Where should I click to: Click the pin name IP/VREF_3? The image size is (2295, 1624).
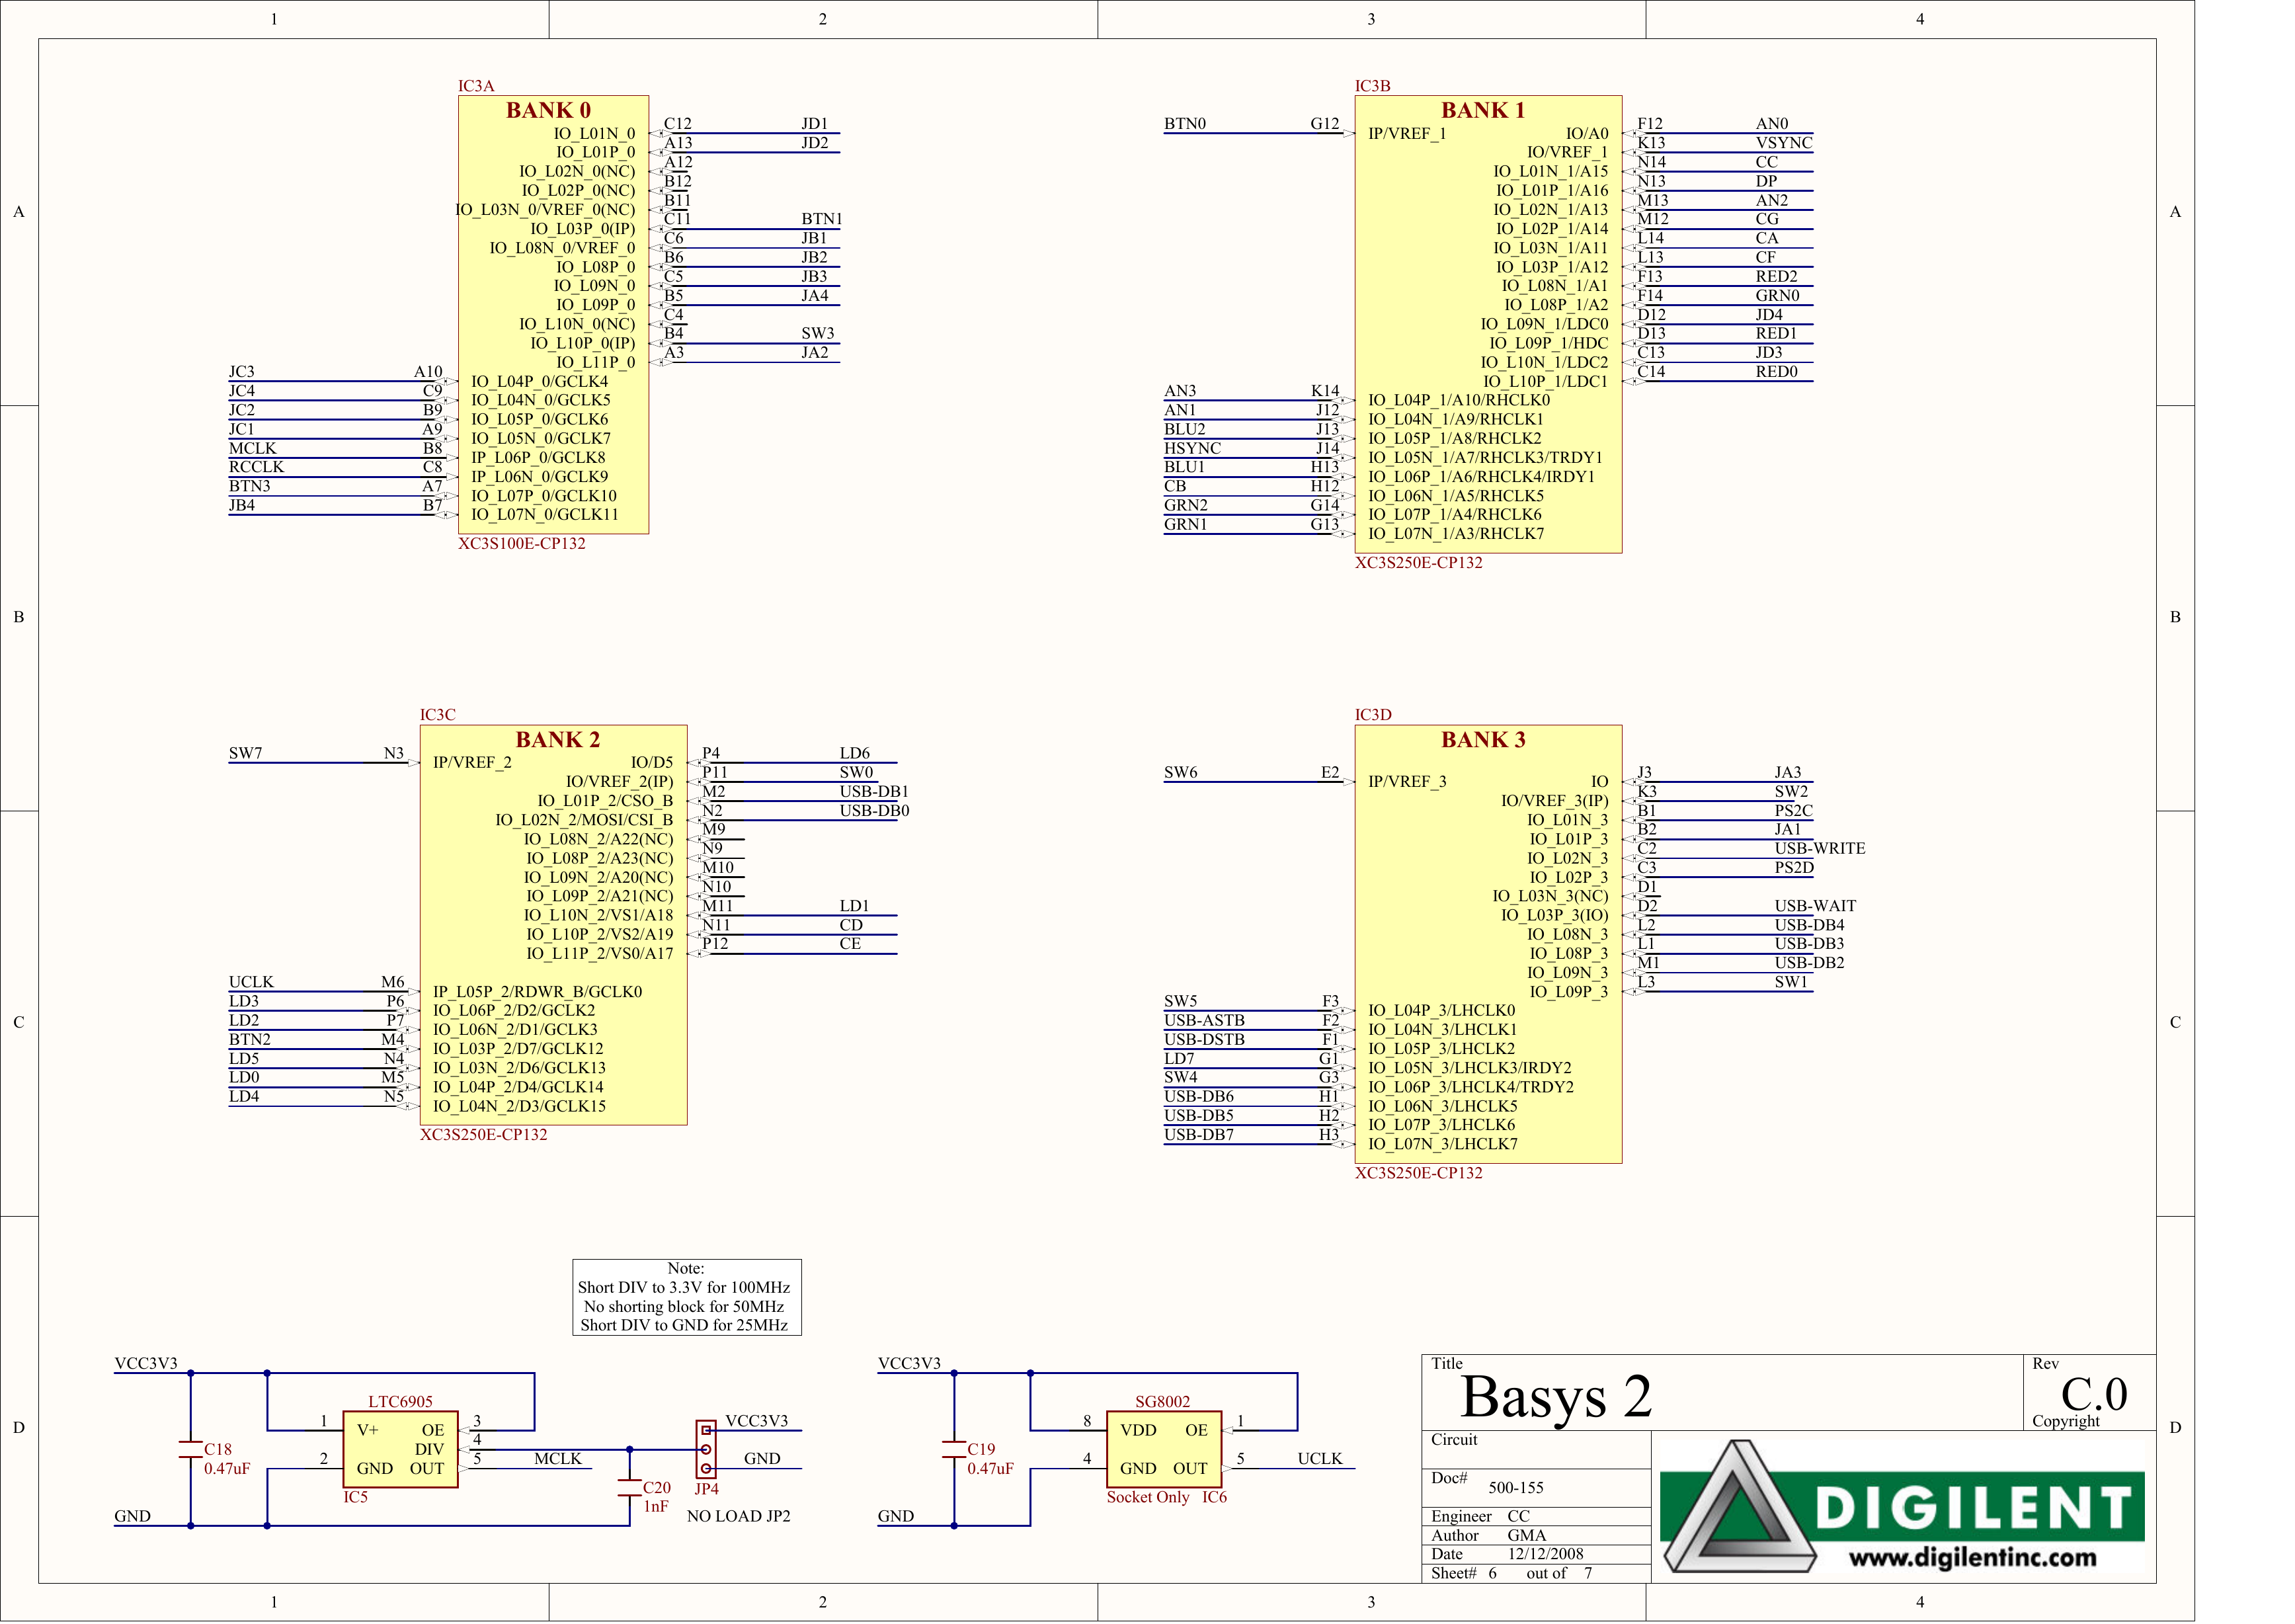(x=1407, y=781)
